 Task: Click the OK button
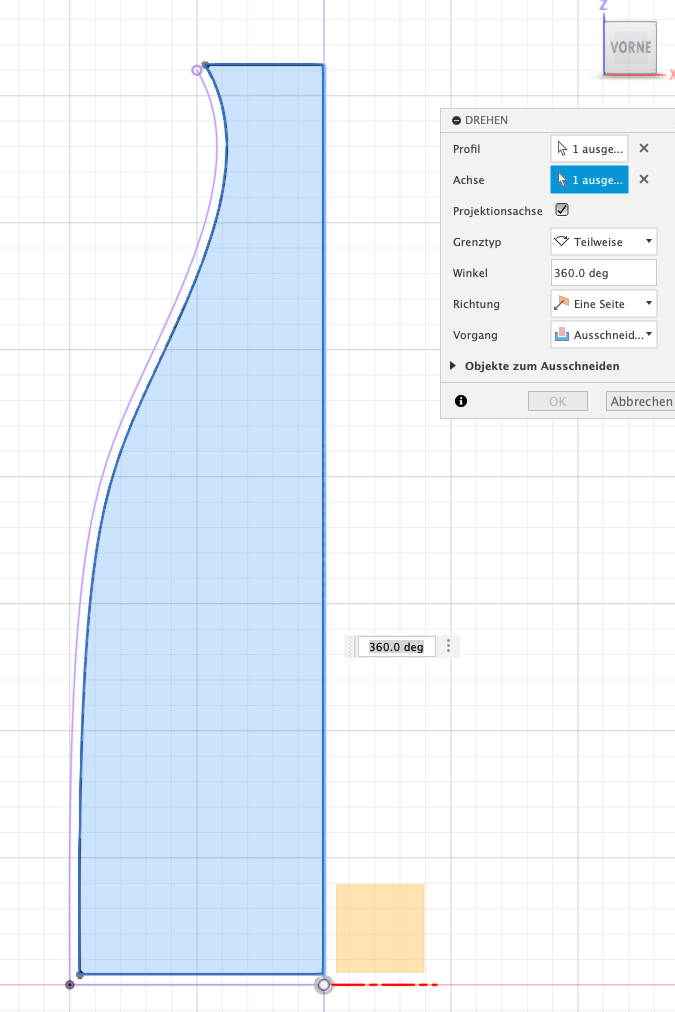[557, 401]
